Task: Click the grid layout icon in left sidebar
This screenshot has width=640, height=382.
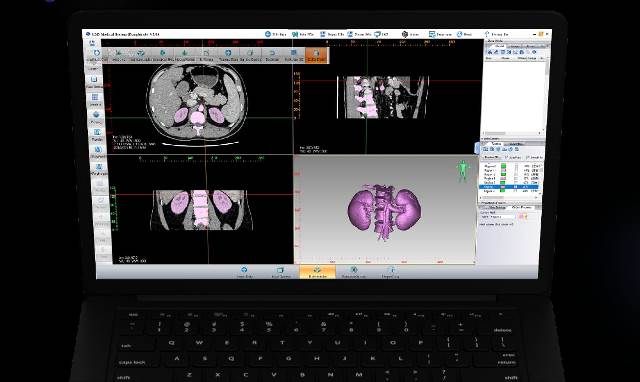Action: pos(95,97)
